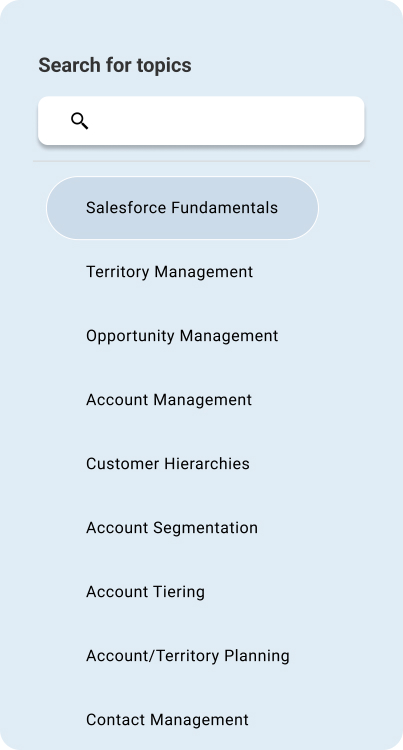Image resolution: width=403 pixels, height=750 pixels.
Task: Click the Territory Management link text
Action: pyautogui.click(x=169, y=272)
